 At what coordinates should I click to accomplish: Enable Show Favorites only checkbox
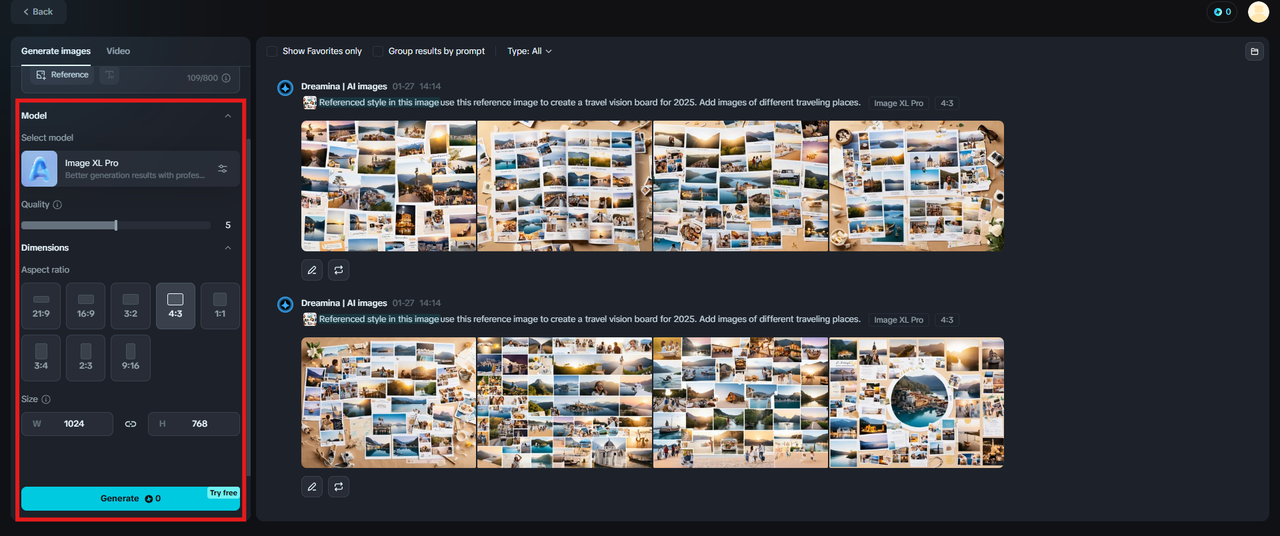click(272, 51)
